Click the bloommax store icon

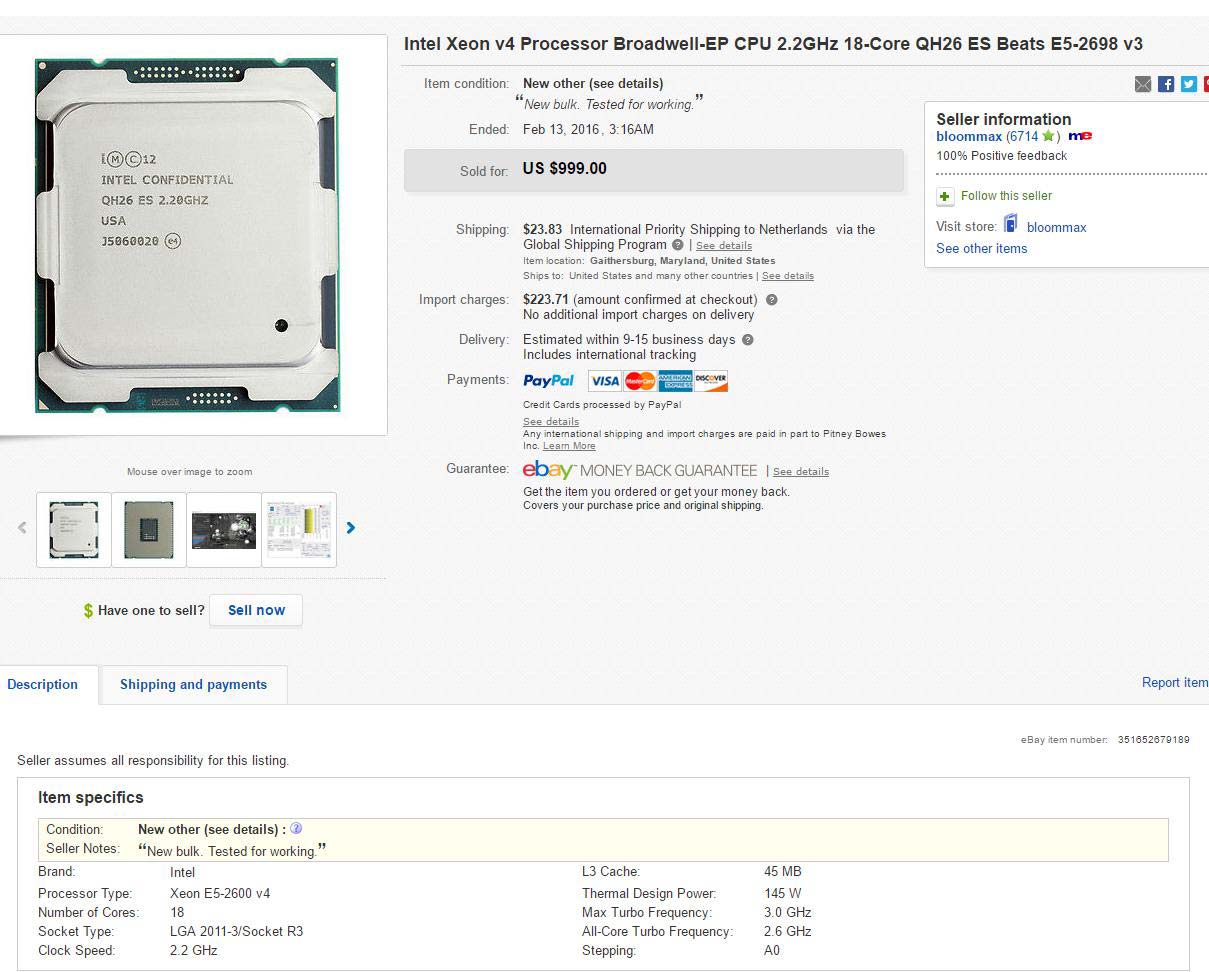1010,224
